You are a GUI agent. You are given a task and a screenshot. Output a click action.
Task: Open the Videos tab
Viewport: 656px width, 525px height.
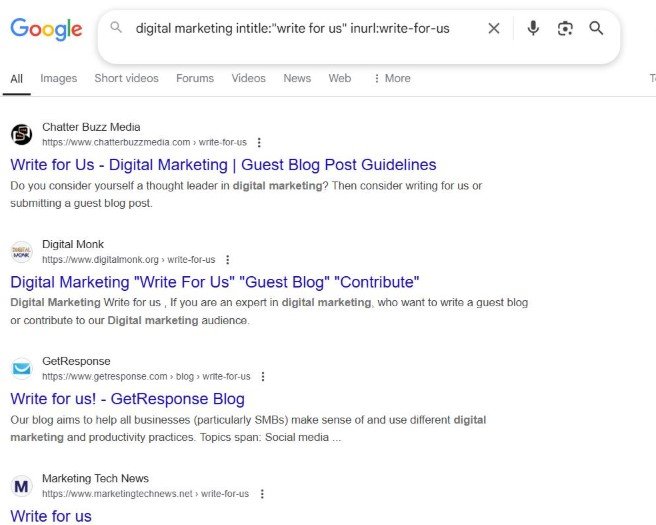click(x=249, y=78)
